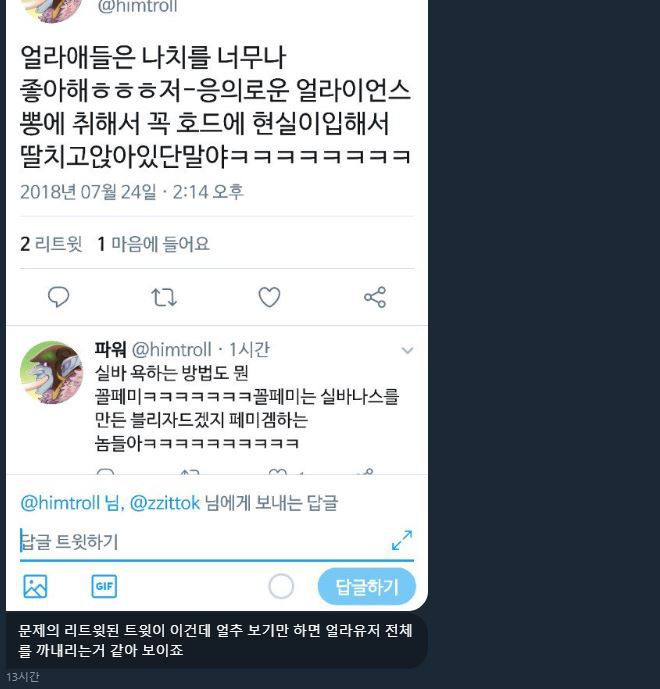Expand the reply composer with arrows icon
This screenshot has height=689, width=660.
[x=402, y=540]
